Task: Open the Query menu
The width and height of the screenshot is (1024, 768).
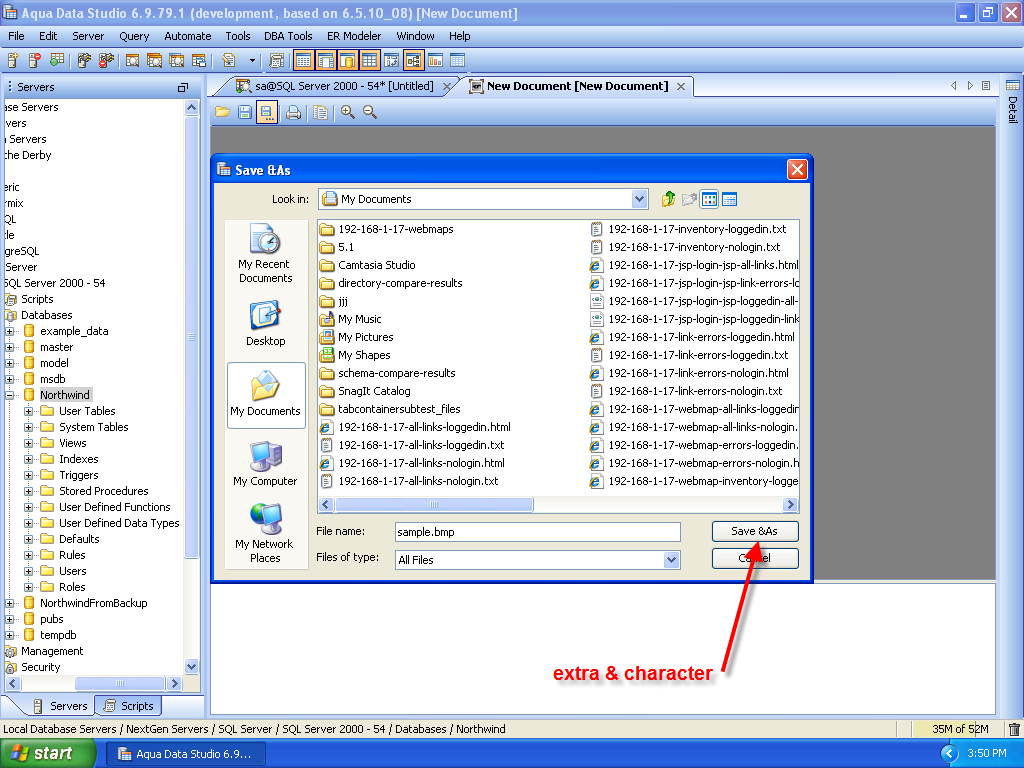Action: (x=134, y=36)
